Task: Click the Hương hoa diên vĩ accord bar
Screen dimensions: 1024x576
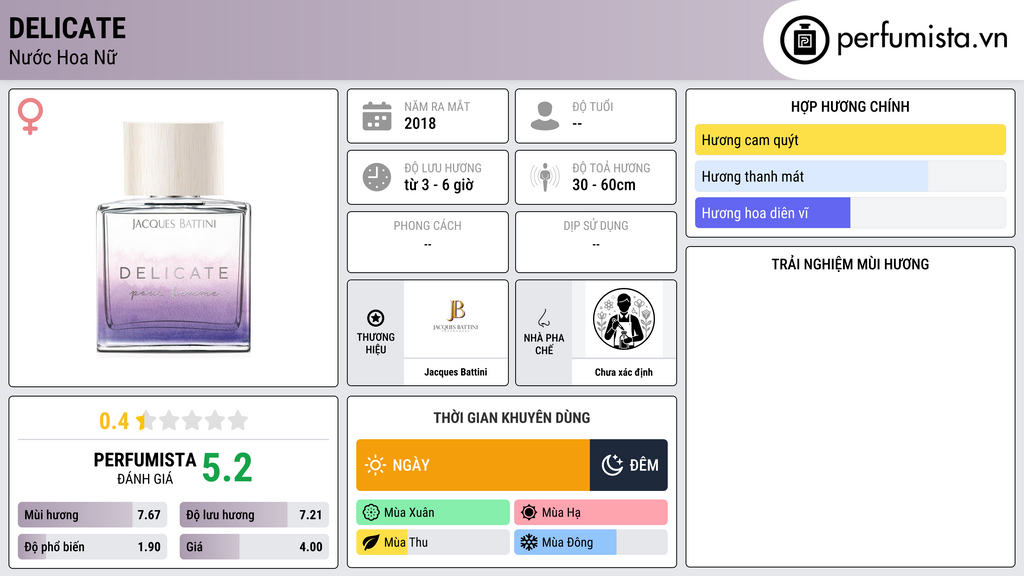Action: [x=850, y=213]
